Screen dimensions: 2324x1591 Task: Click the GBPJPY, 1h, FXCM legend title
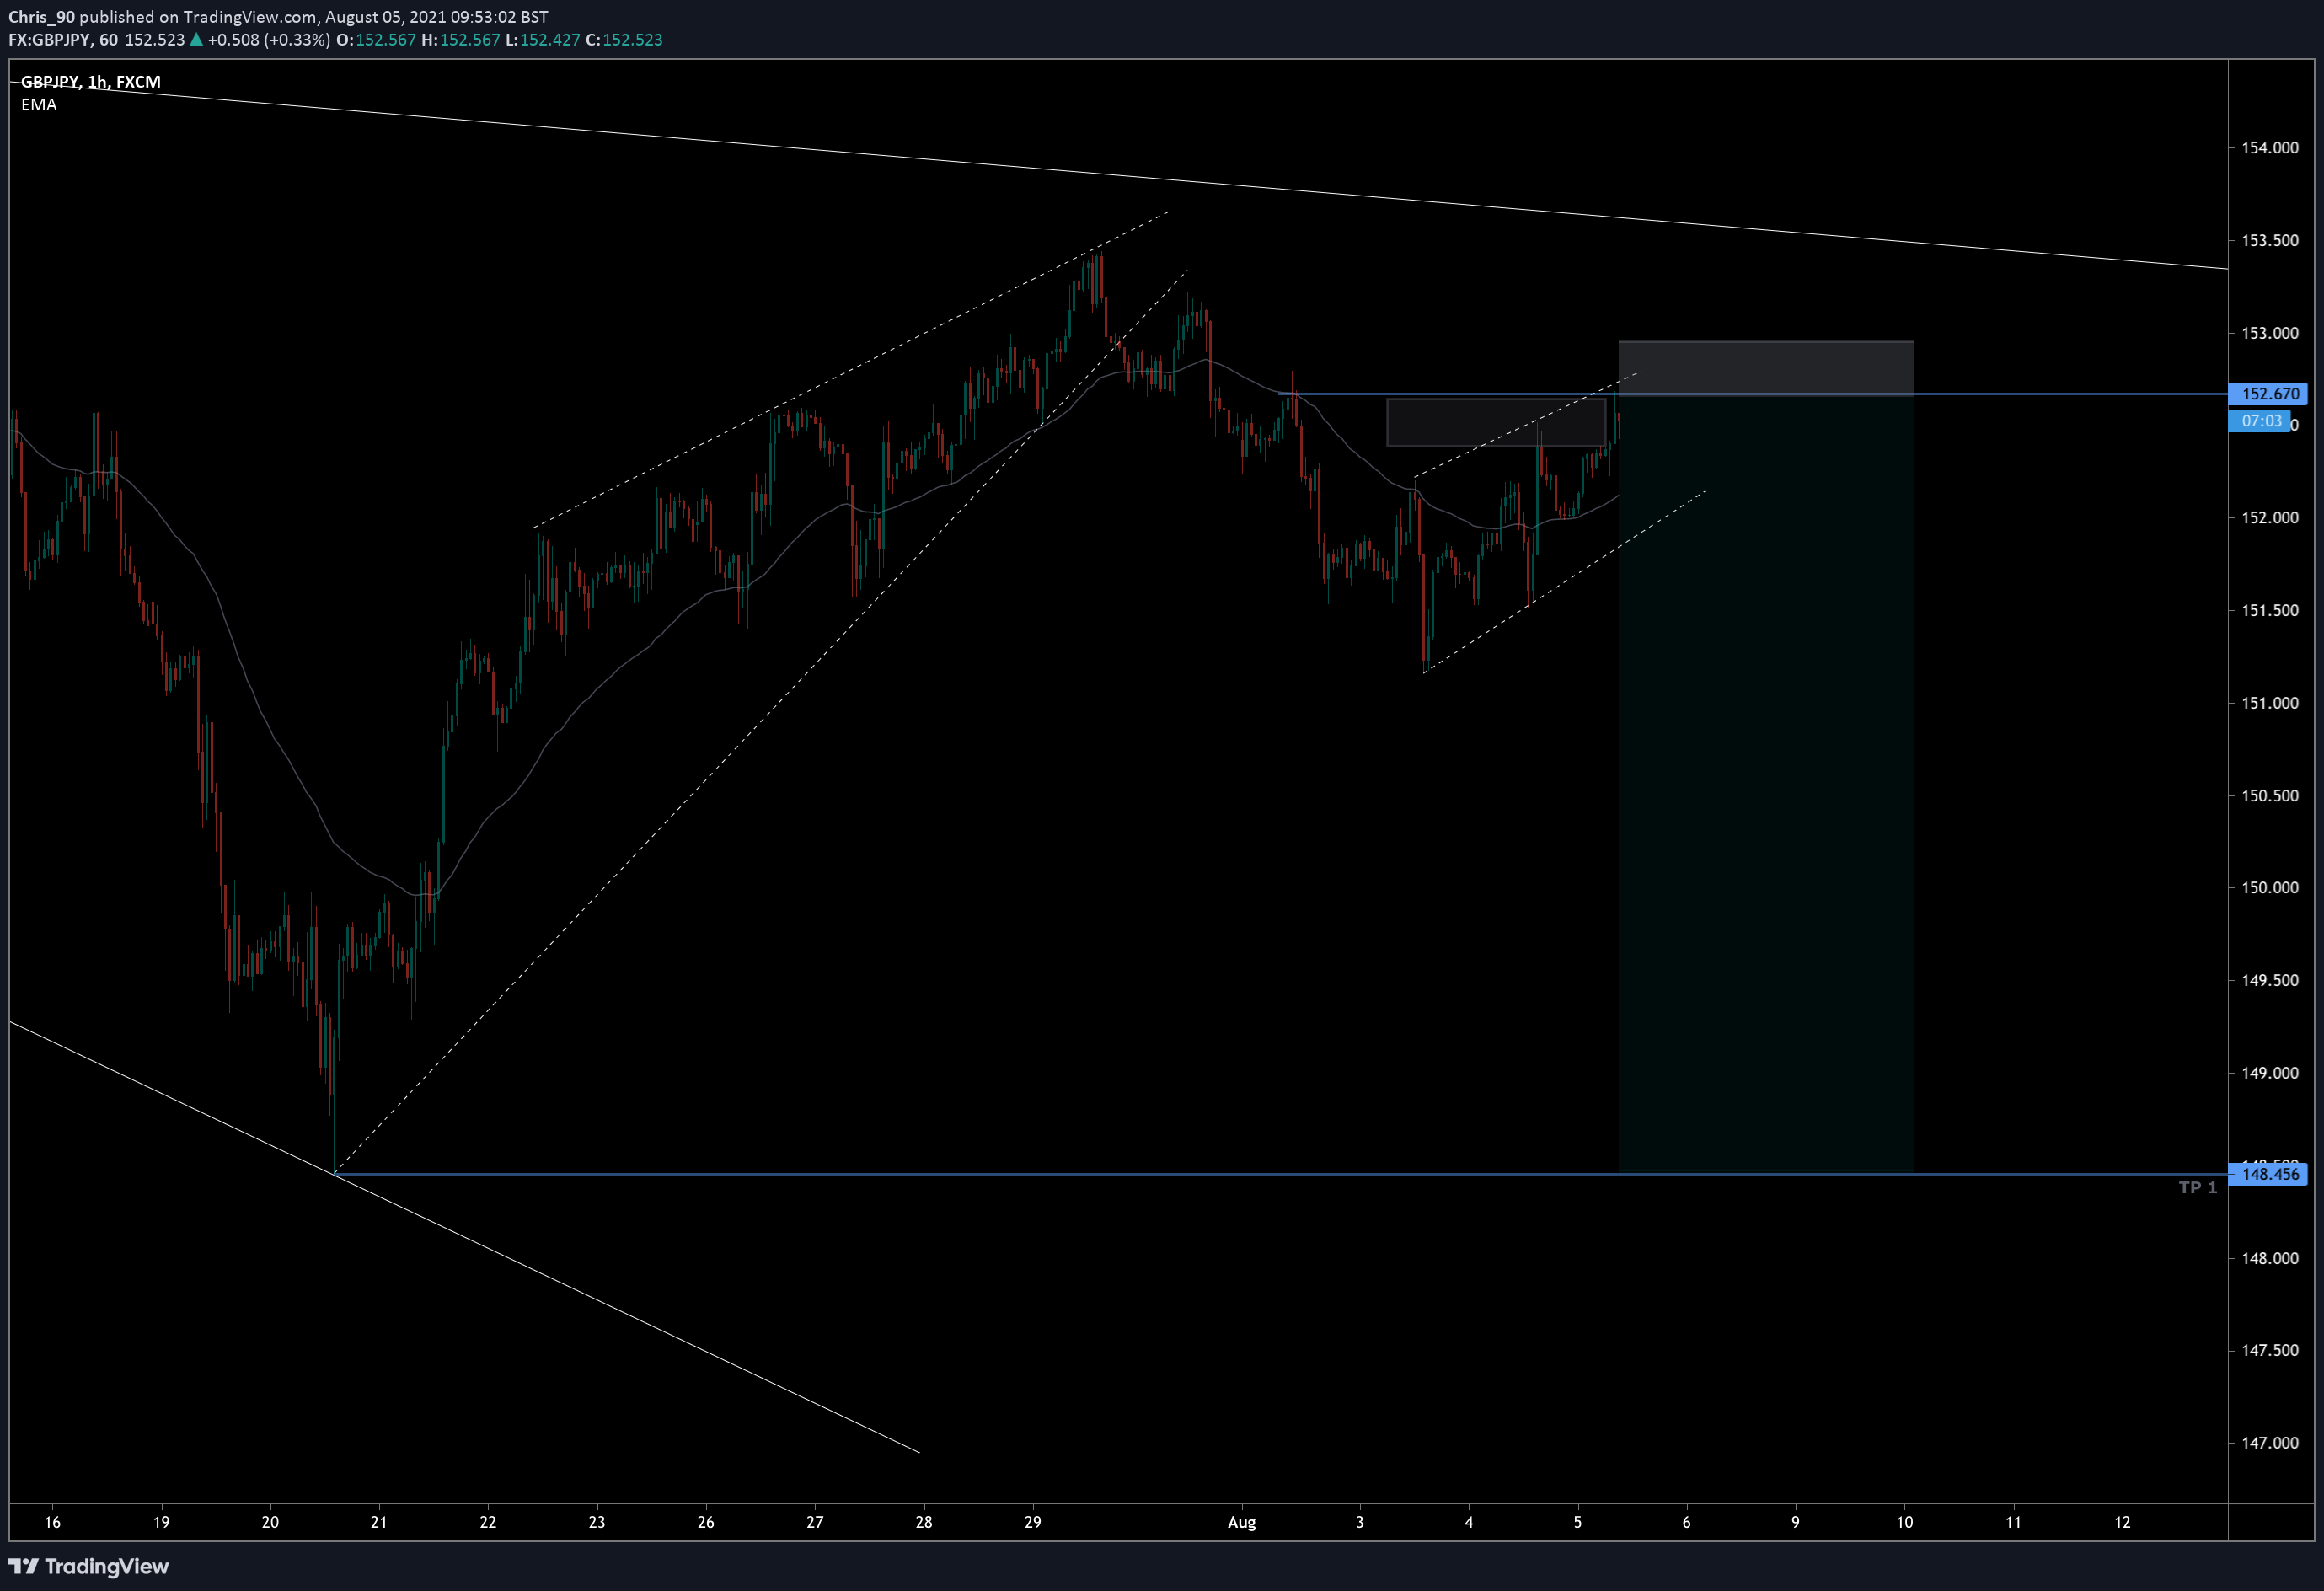pos(91,82)
